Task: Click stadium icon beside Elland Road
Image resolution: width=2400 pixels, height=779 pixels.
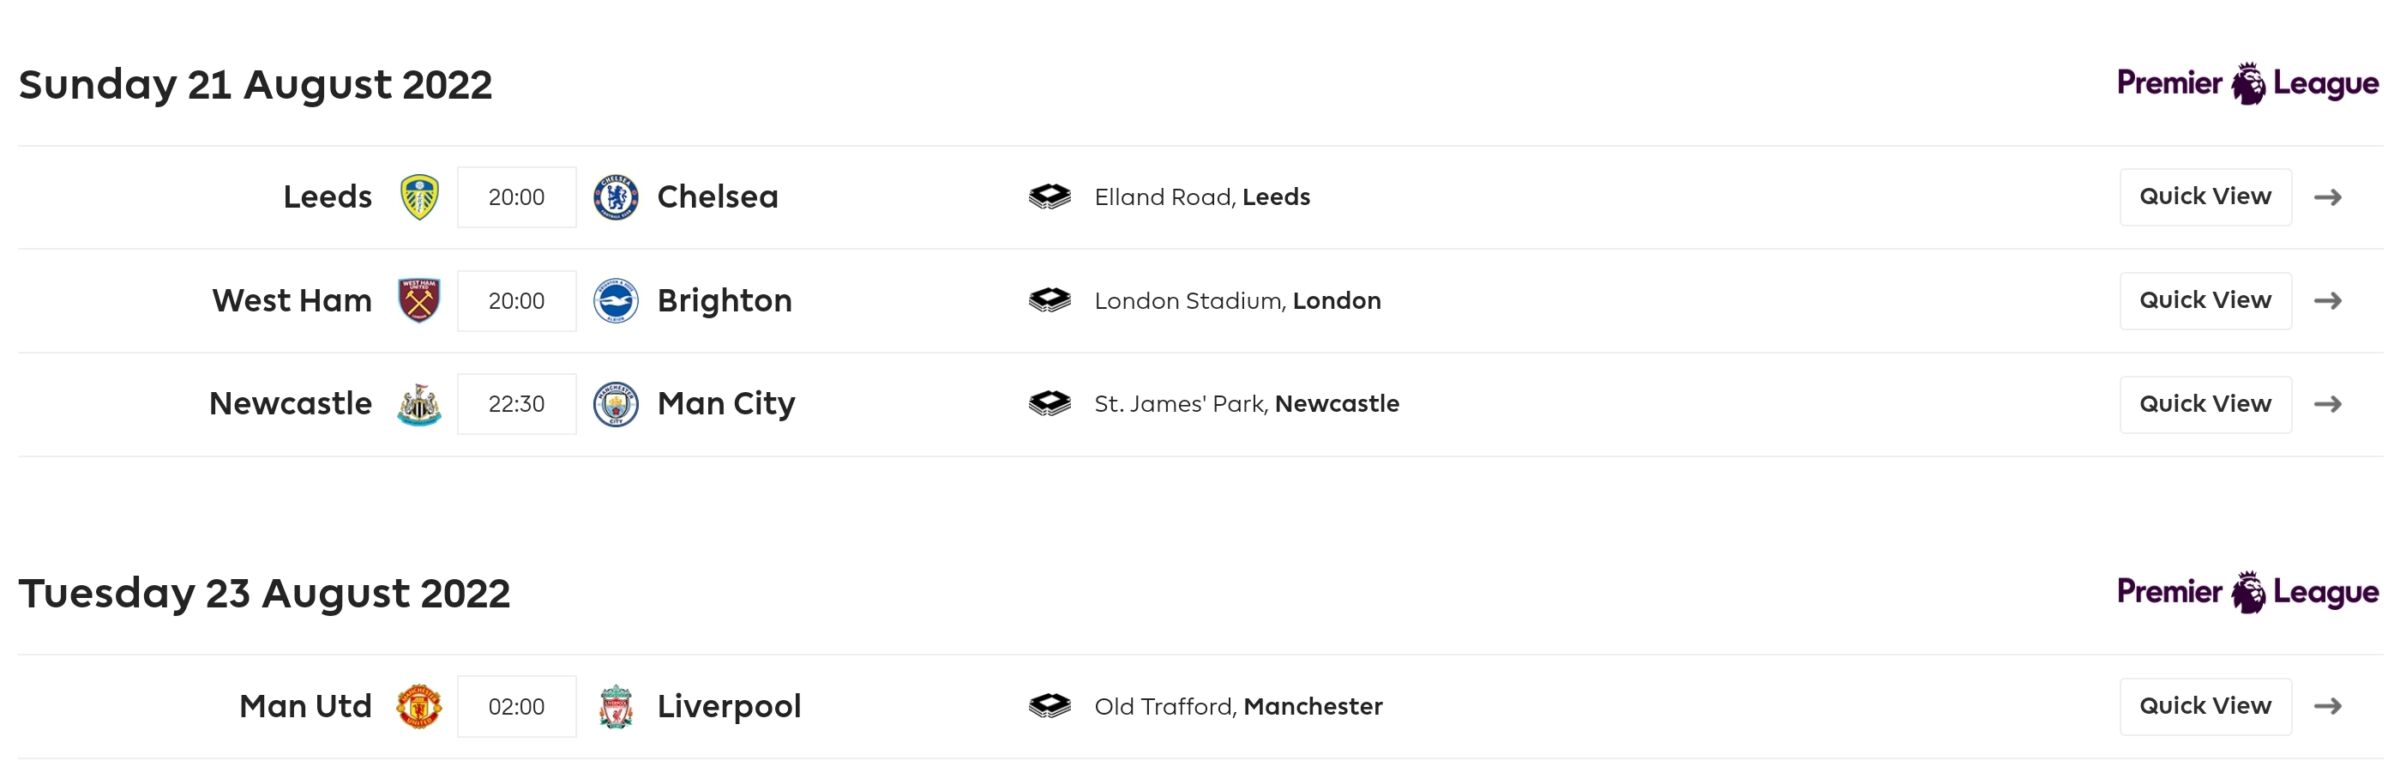Action: 1049,197
